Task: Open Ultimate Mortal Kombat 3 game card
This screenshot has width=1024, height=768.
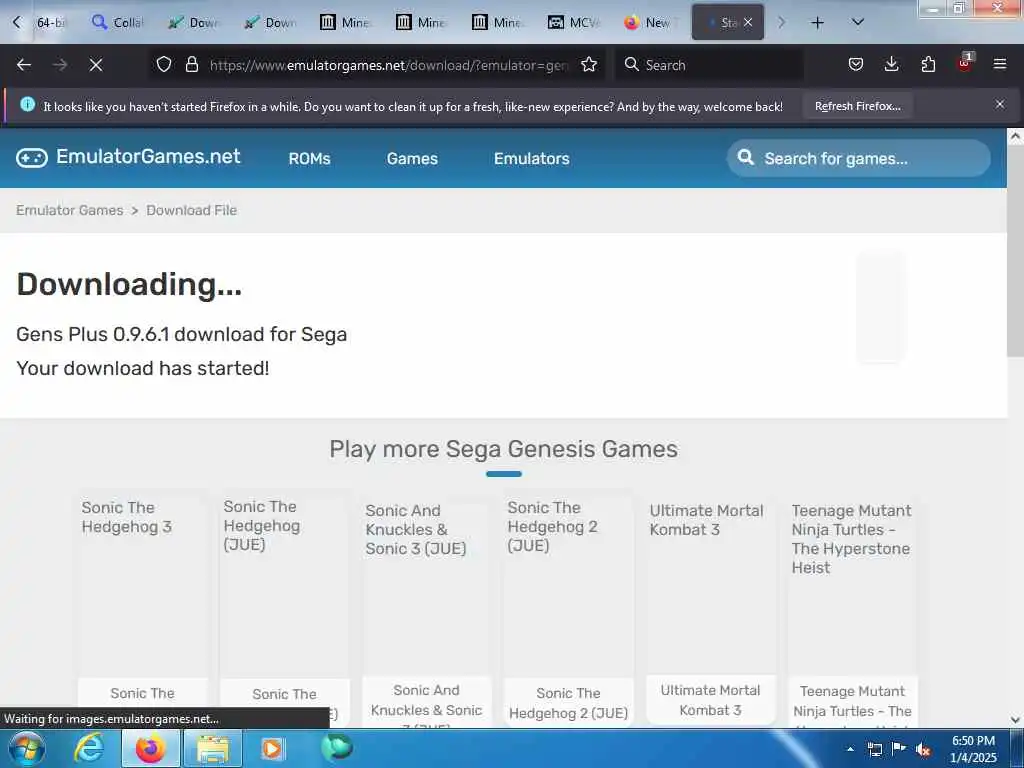Action: pos(711,607)
